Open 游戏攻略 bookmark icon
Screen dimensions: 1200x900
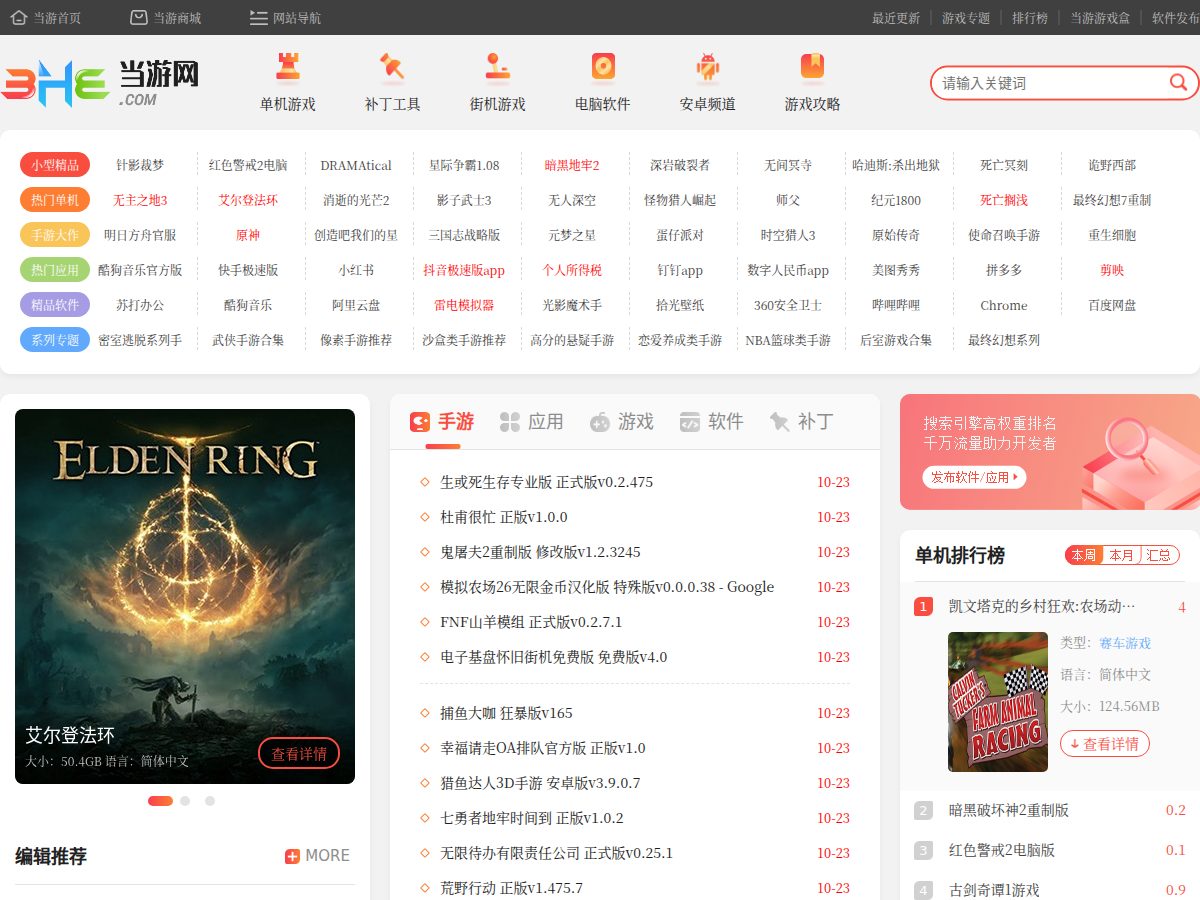[x=813, y=67]
